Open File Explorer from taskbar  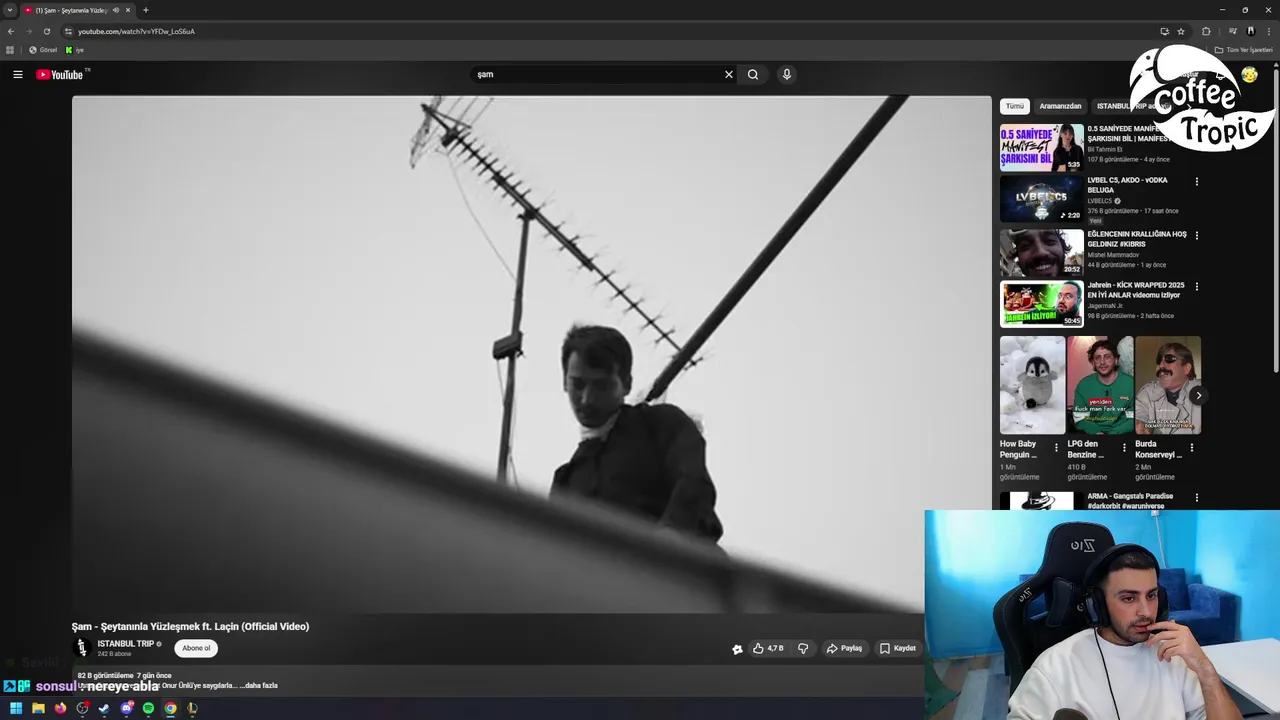click(38, 708)
